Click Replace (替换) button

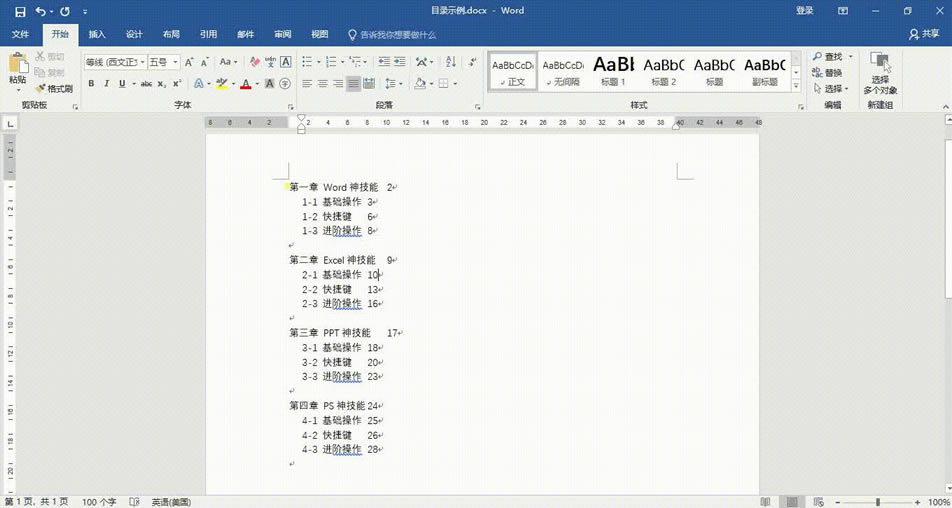pyautogui.click(x=828, y=73)
